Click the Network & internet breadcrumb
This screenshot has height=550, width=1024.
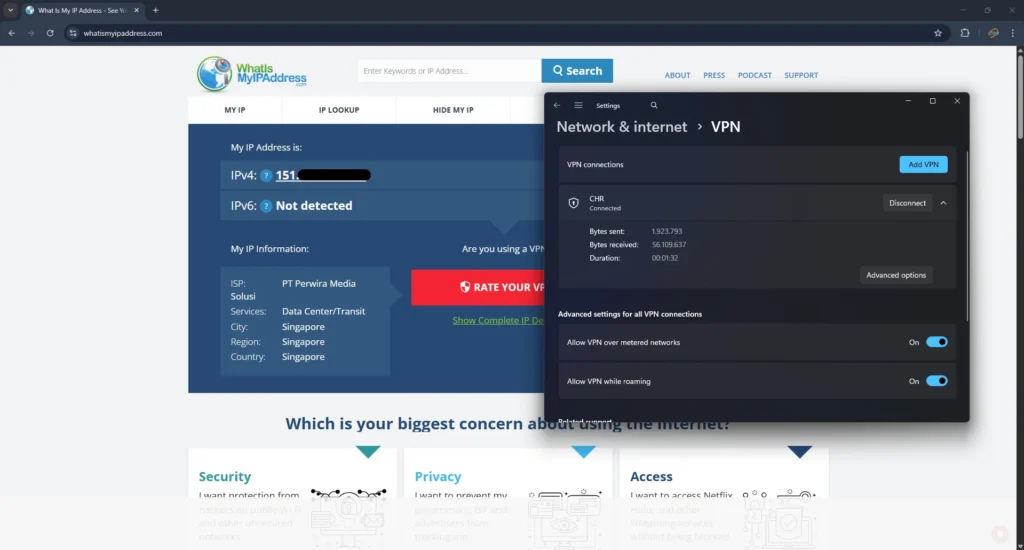point(622,127)
